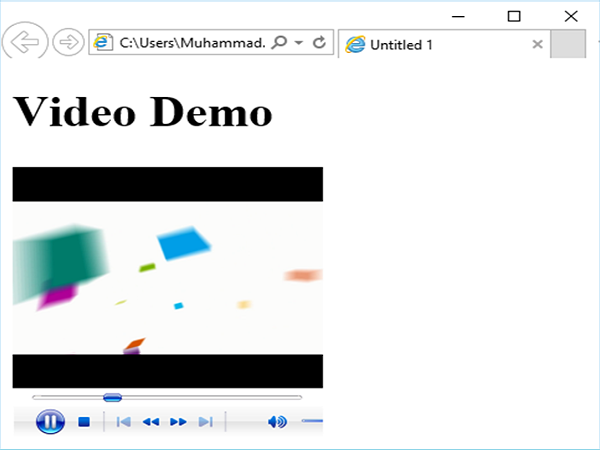Click the Internet Explorer page icon in address bar

click(103, 42)
